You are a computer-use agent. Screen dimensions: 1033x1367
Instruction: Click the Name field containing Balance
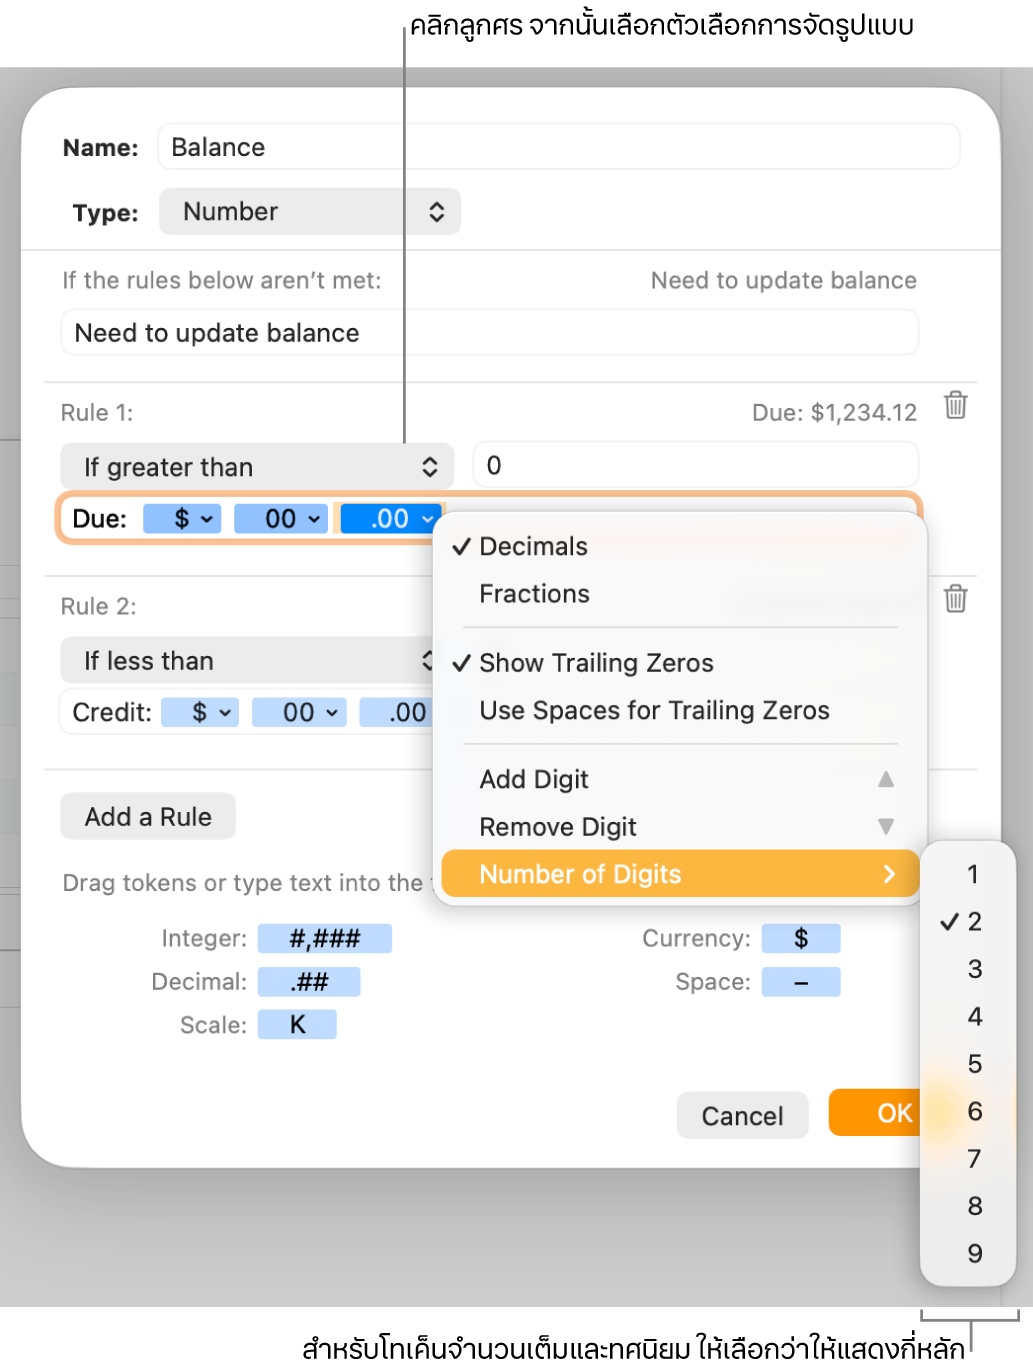[558, 148]
